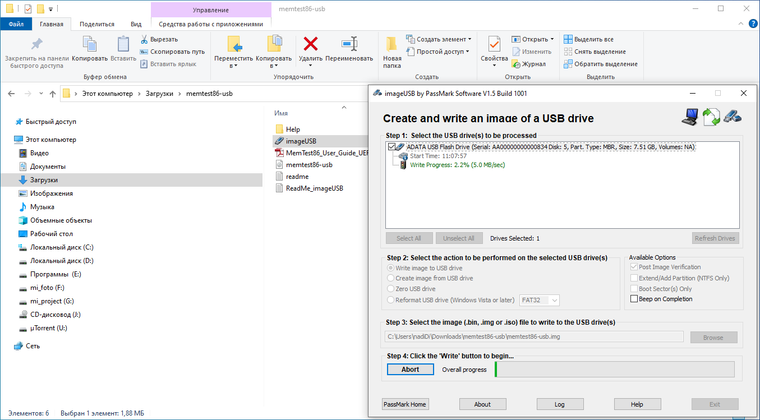Toggle Boot Sector(s) Only checkbox
The image size is (760, 420).
pyautogui.click(x=633, y=289)
